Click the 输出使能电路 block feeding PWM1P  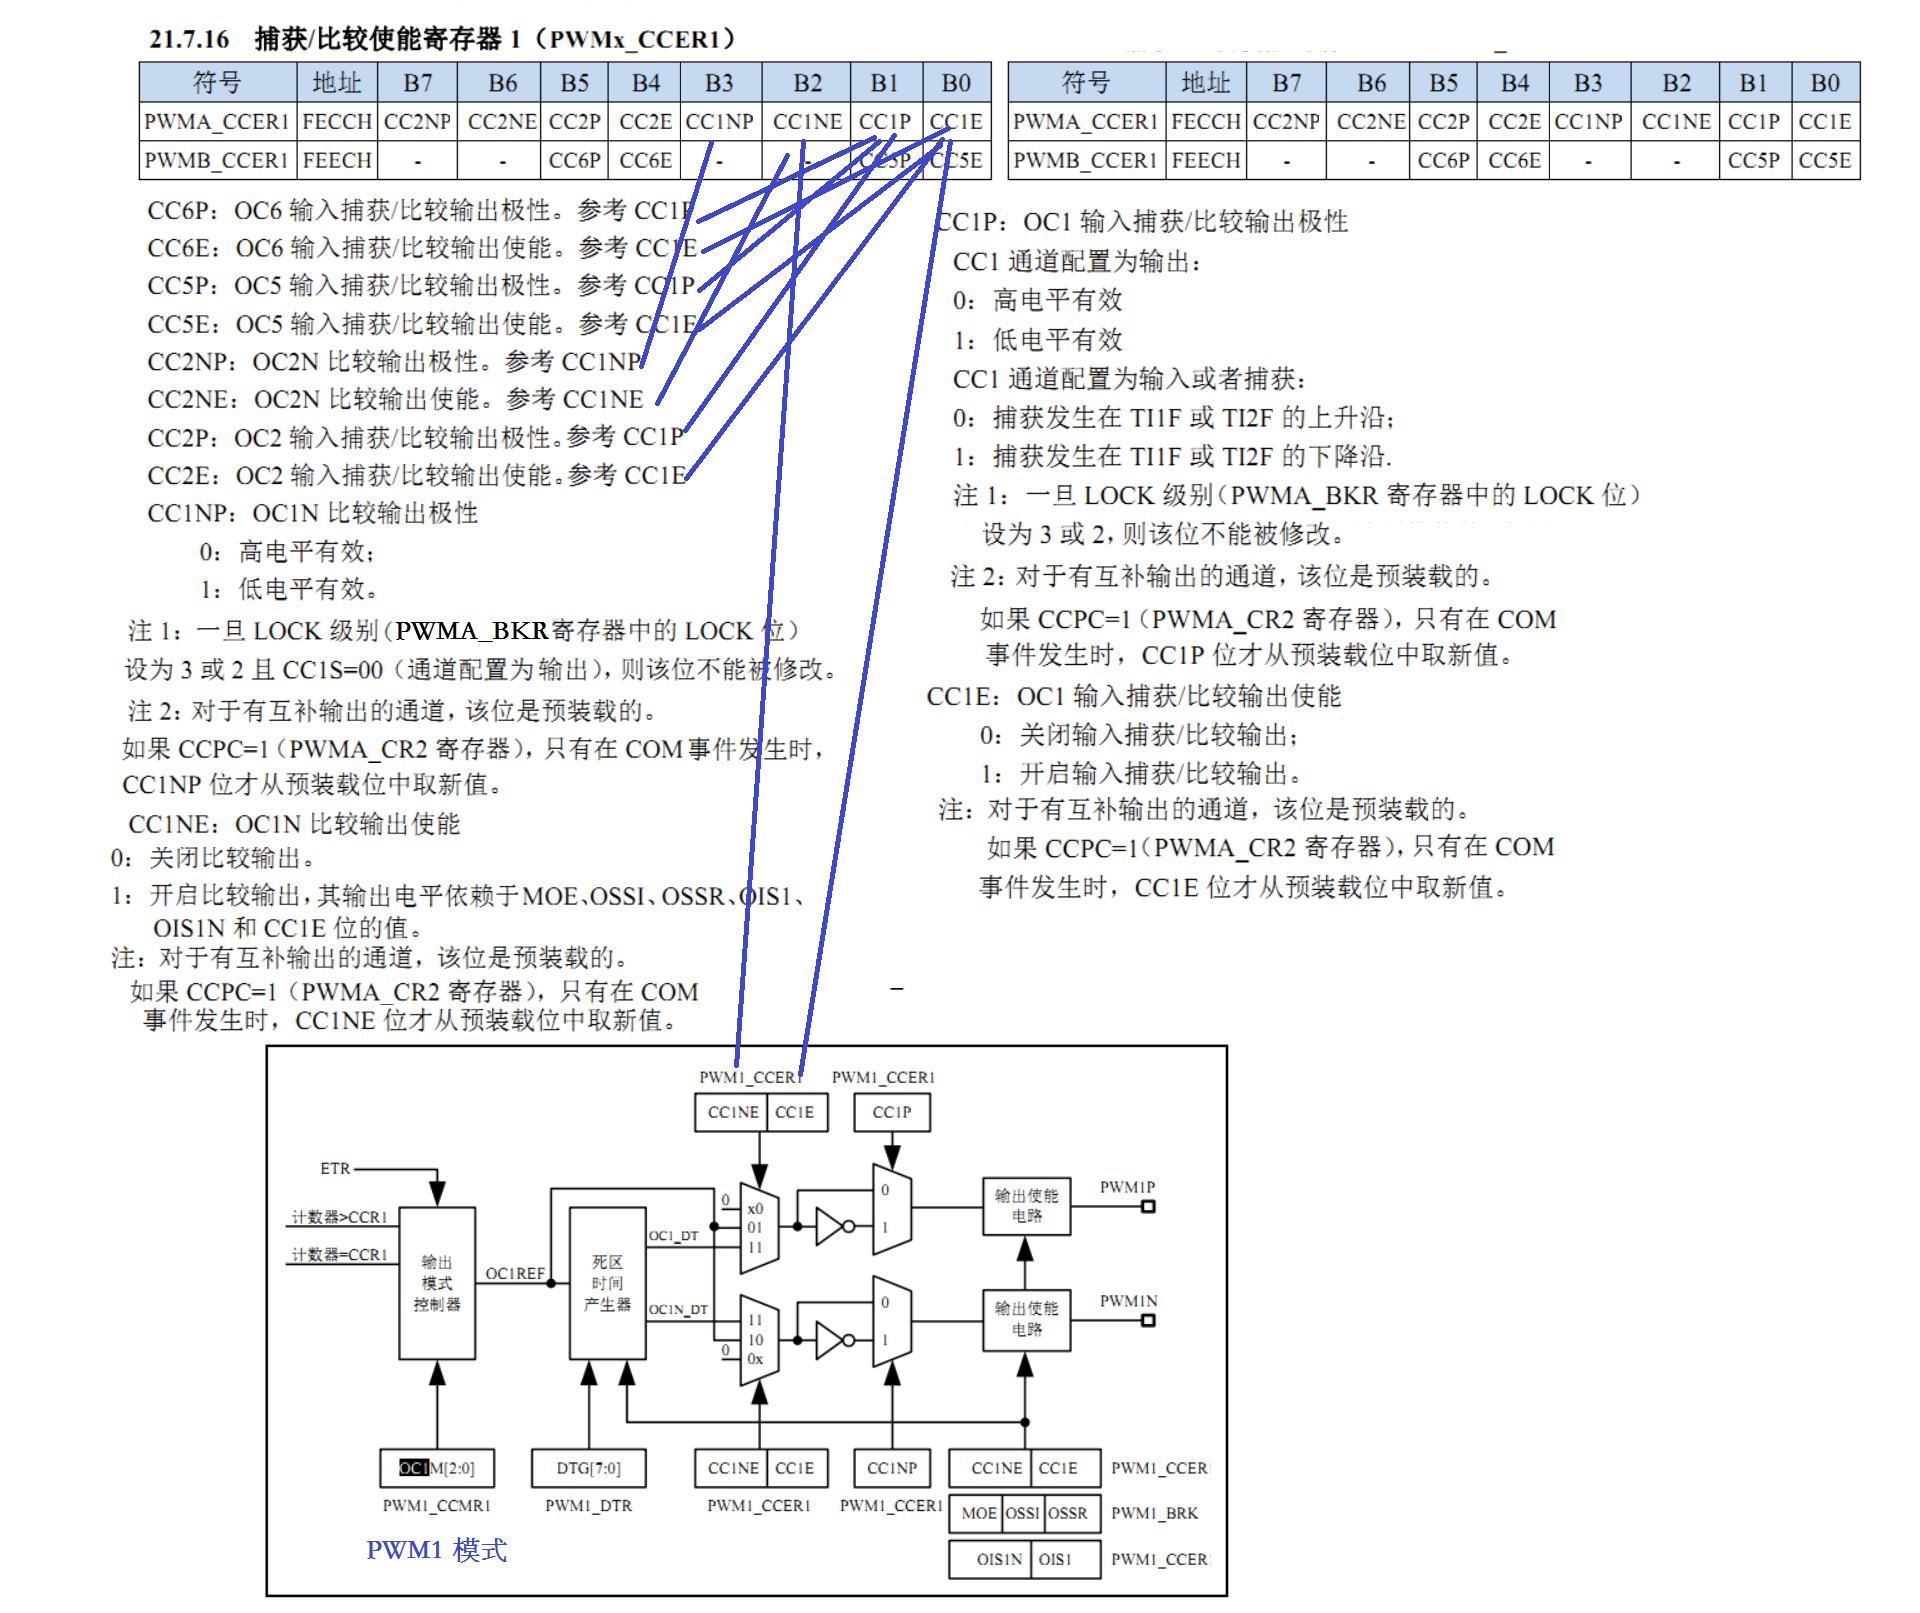(x=1026, y=1206)
